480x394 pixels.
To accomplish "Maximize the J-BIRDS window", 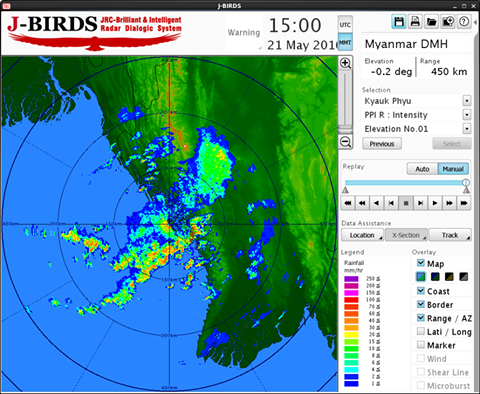I will 464,6.
